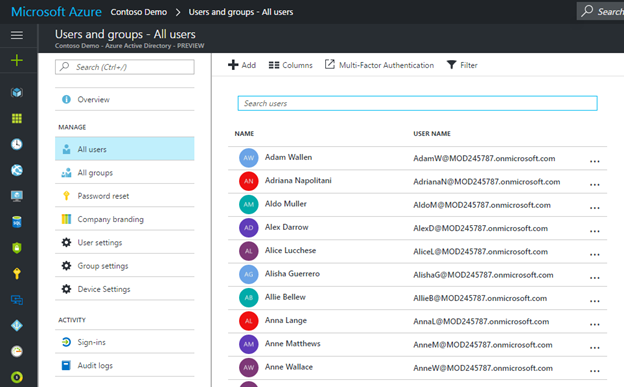Click the Search users field

[417, 103]
